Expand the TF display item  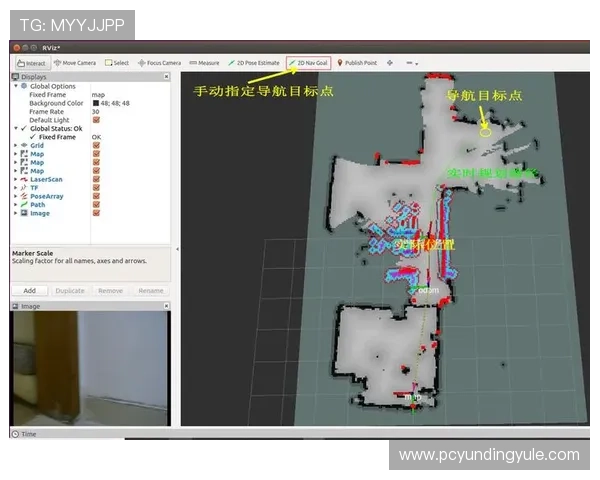15,188
